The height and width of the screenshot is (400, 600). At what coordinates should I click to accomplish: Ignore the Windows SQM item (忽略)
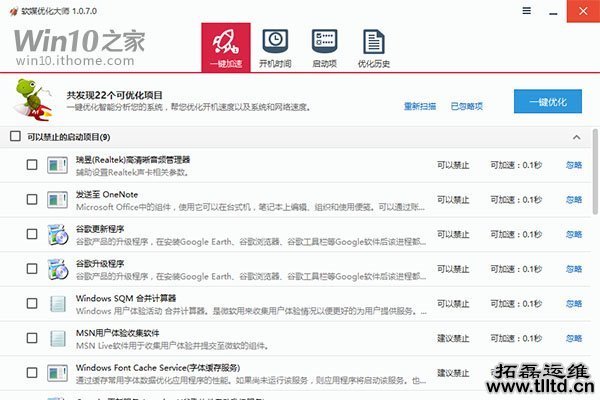[x=574, y=304]
